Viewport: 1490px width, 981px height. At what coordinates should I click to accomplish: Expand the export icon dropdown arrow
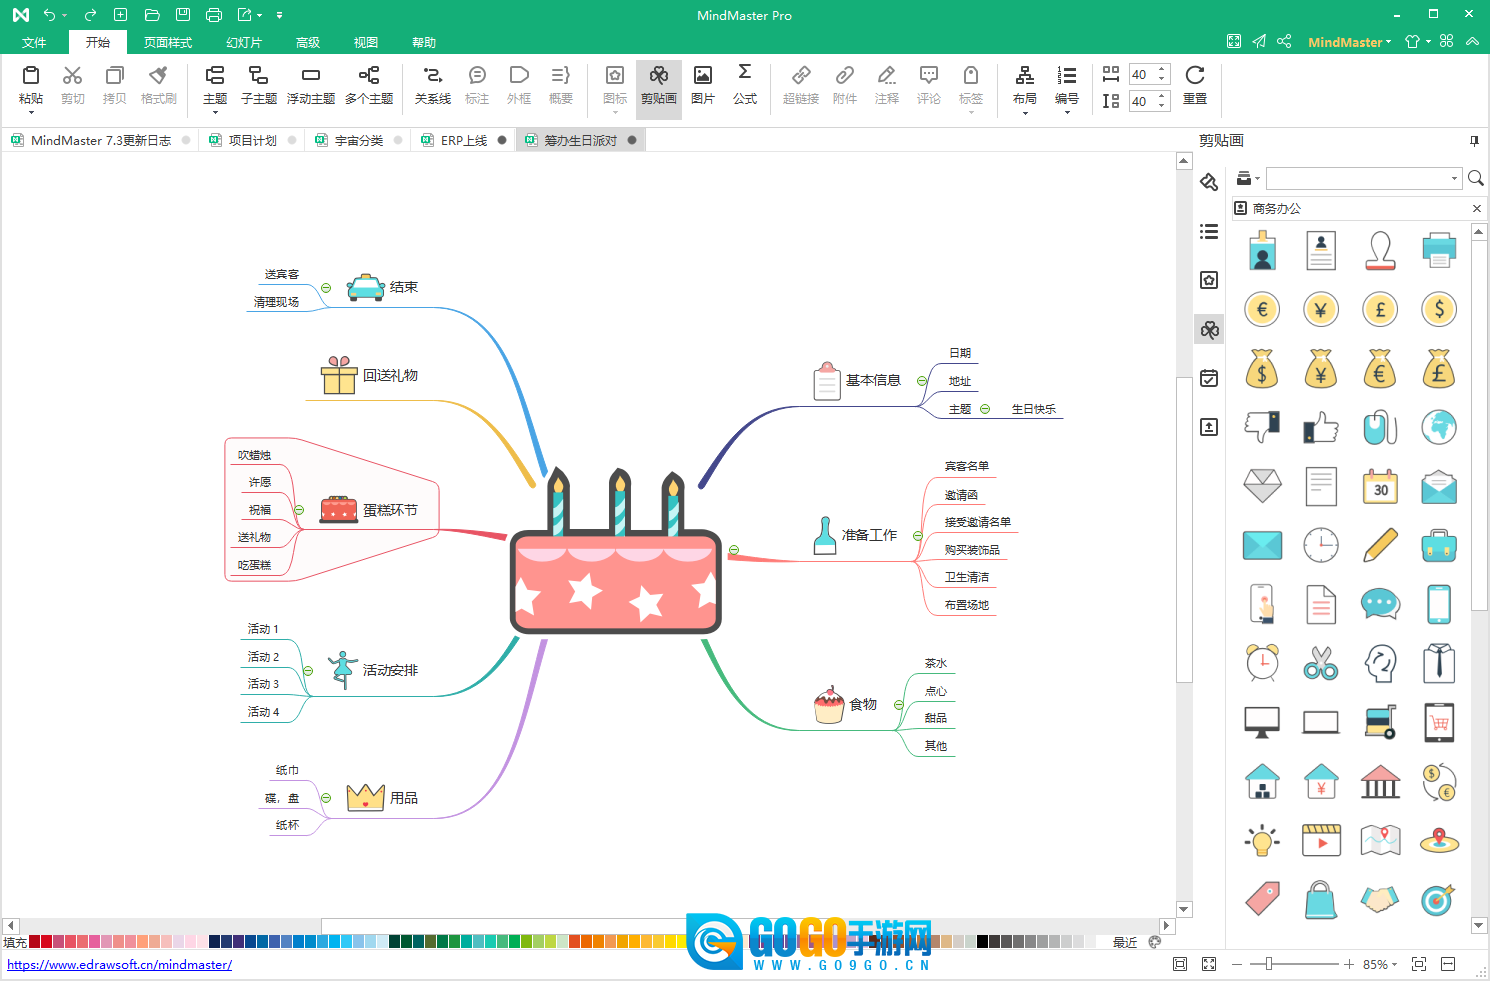click(x=260, y=15)
